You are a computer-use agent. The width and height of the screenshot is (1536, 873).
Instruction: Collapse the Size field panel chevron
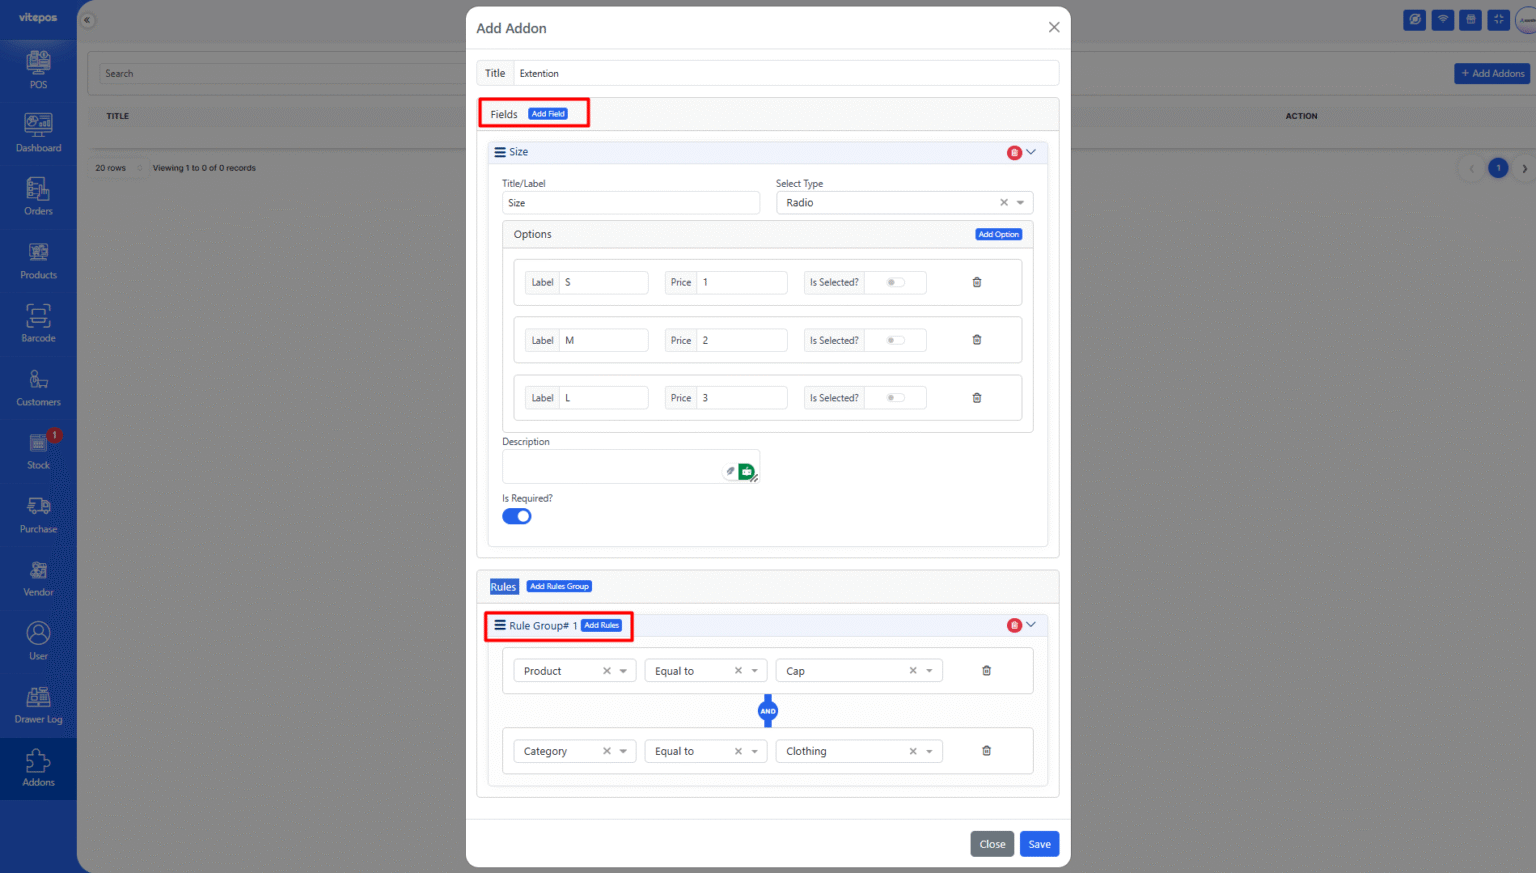pos(1031,152)
